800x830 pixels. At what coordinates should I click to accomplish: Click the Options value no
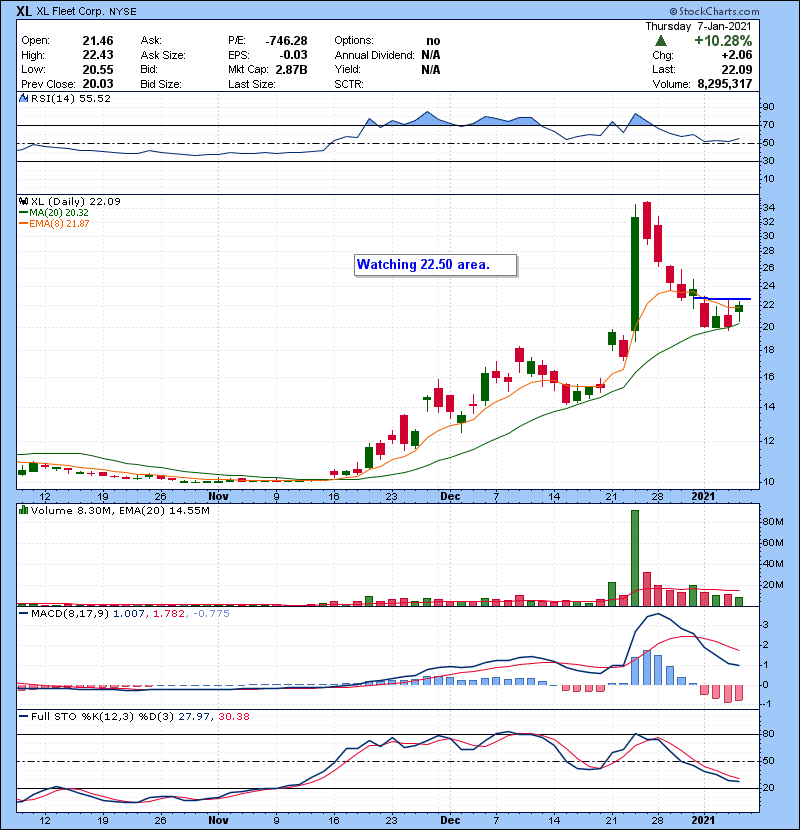[433, 41]
